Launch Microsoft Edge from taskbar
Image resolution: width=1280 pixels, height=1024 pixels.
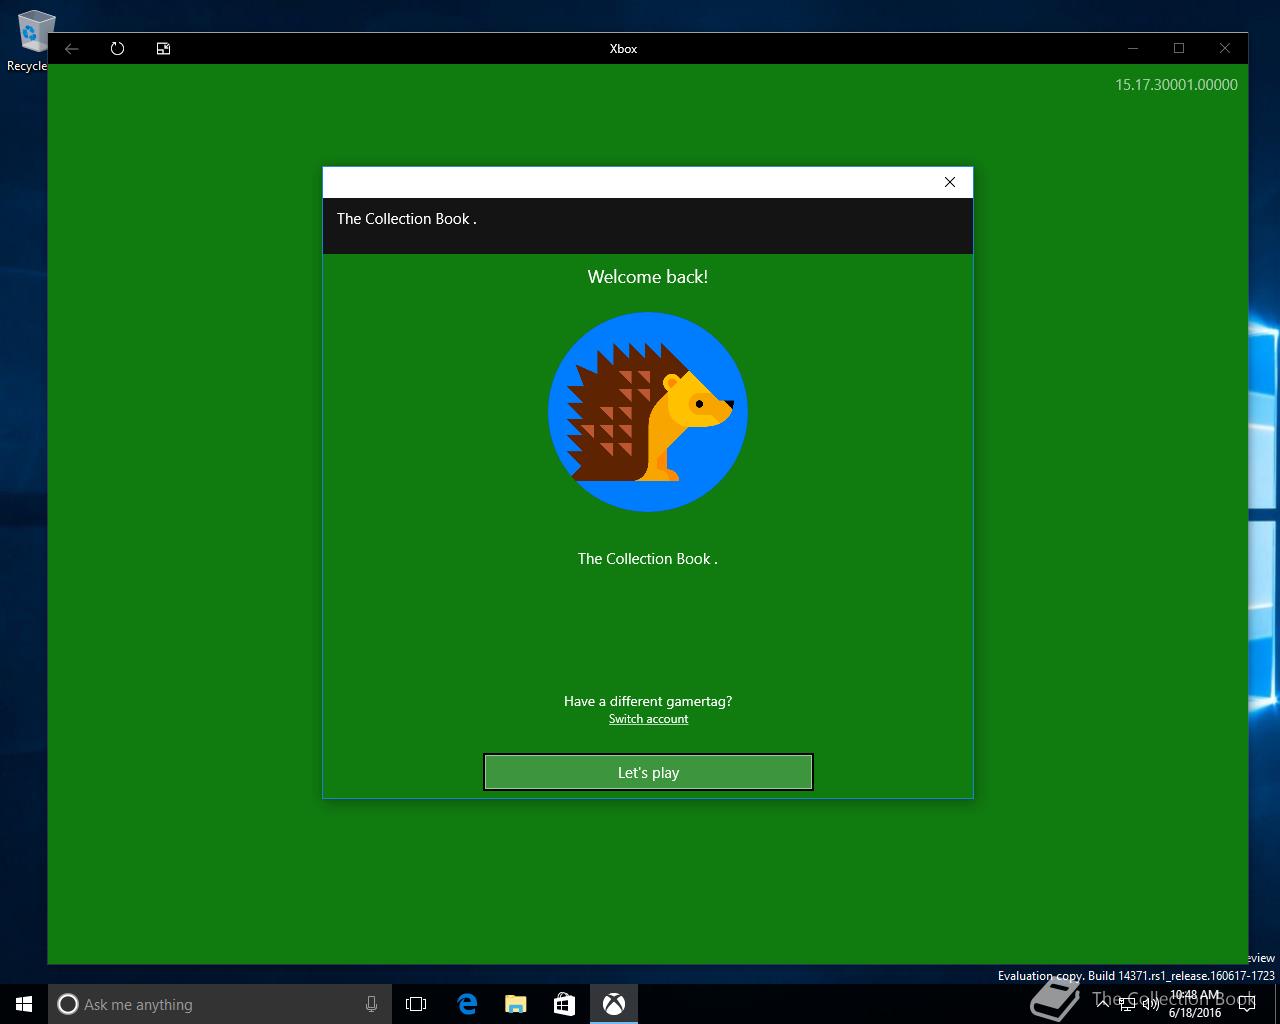[467, 1004]
